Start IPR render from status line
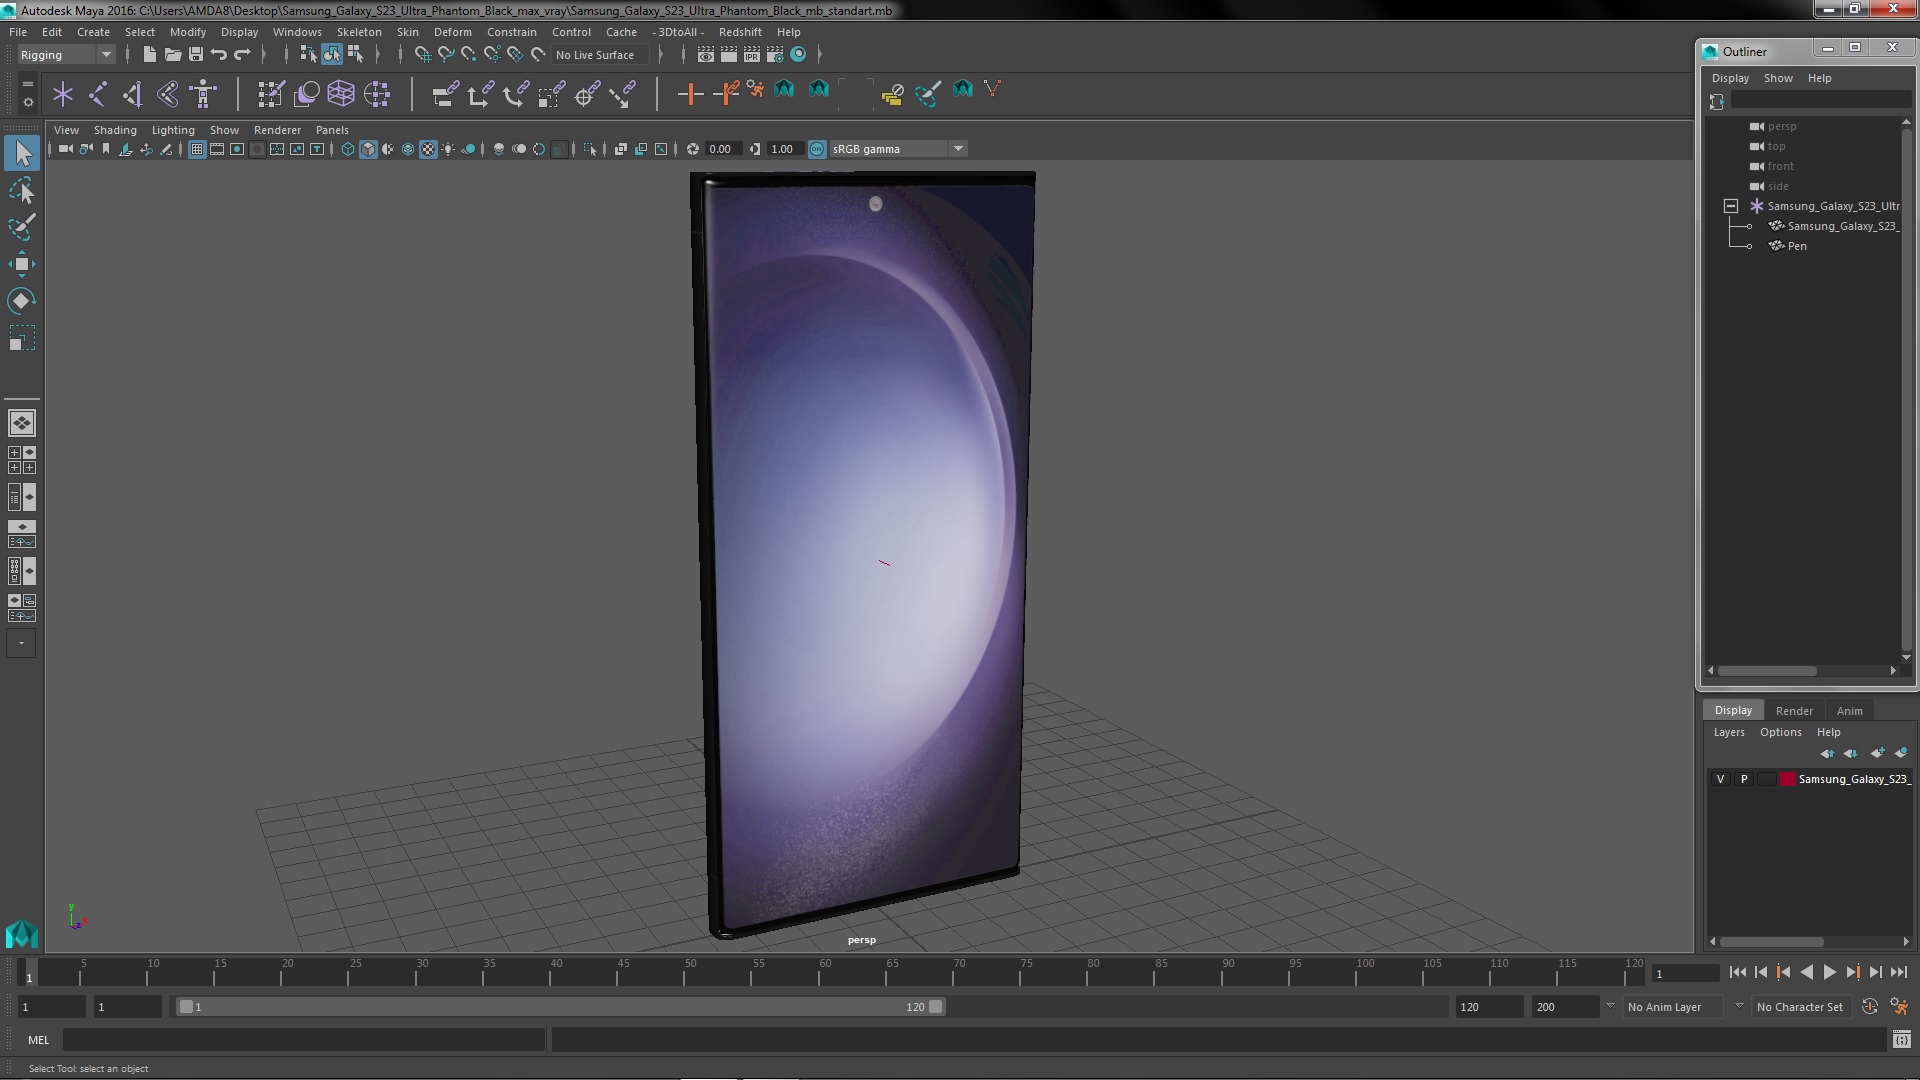 pyautogui.click(x=751, y=54)
